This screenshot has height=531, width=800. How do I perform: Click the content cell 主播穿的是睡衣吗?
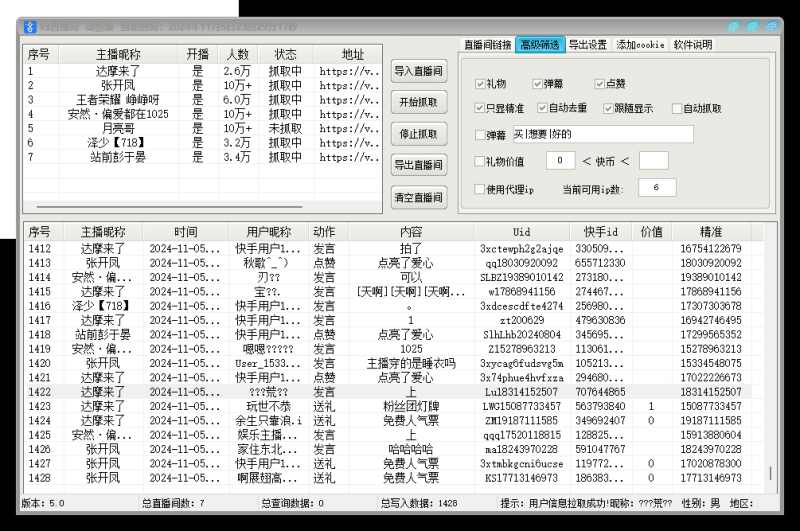pyautogui.click(x=411, y=363)
